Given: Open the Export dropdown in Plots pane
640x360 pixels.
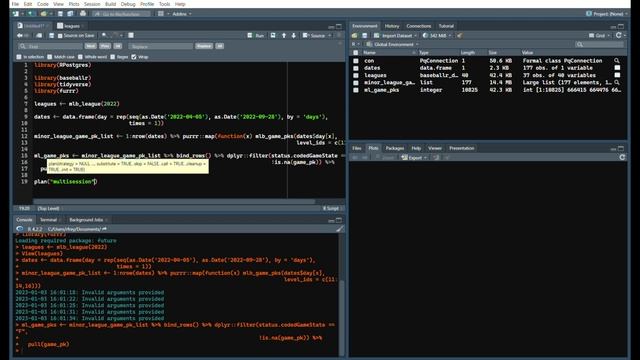Looking at the screenshot, I should (414, 158).
